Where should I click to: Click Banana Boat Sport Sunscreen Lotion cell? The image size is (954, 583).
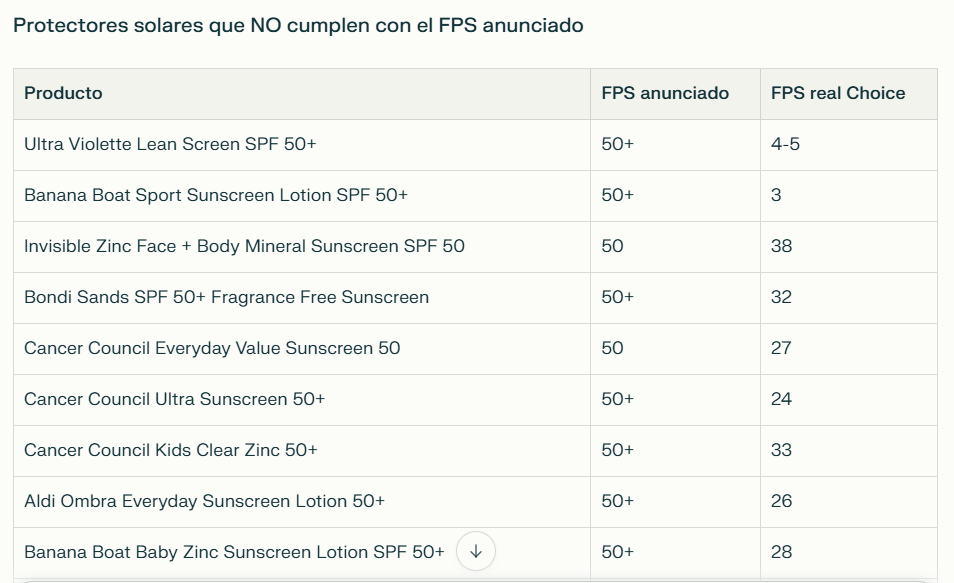(302, 196)
